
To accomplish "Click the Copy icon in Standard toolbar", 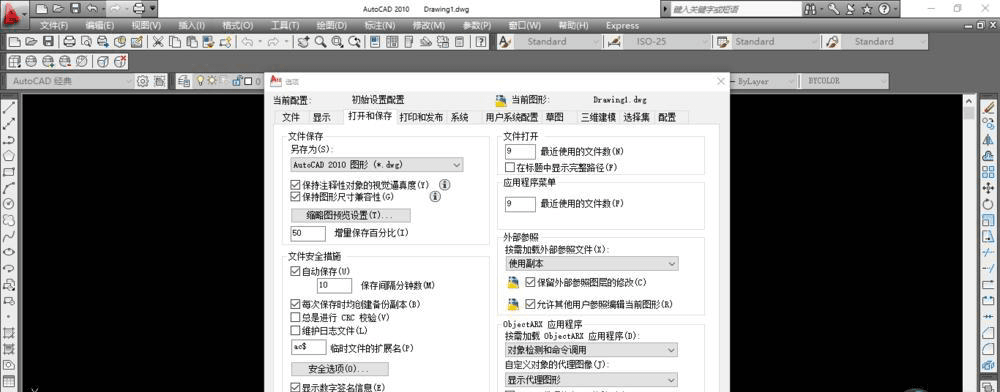I will click(x=175, y=41).
